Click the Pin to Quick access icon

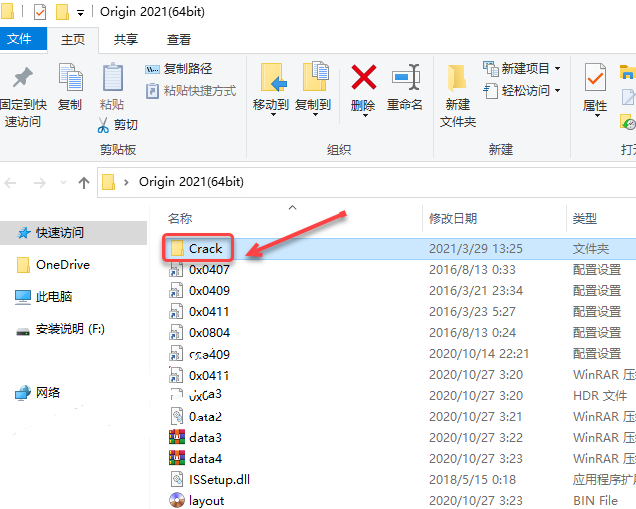[x=23, y=77]
